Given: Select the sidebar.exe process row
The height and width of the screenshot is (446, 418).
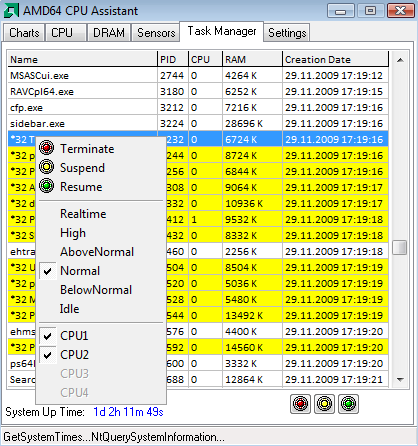Looking at the screenshot, I should point(198,124).
